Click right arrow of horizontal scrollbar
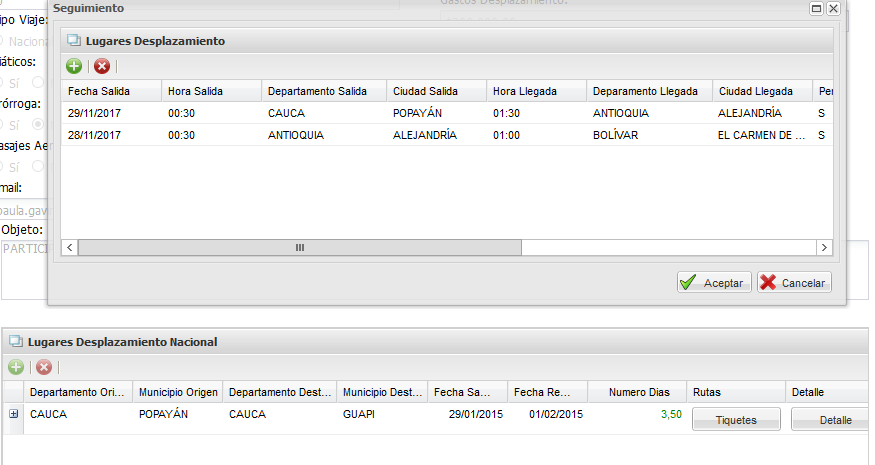Viewport: 875px width, 465px height. pyautogui.click(x=824, y=247)
